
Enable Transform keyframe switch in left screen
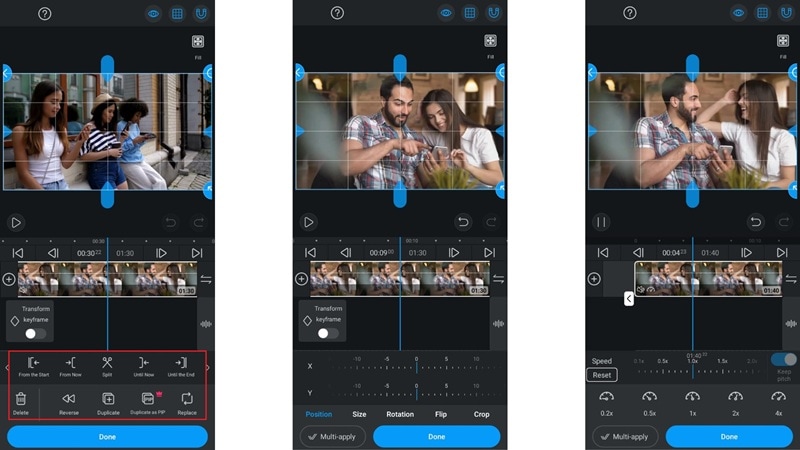point(35,334)
